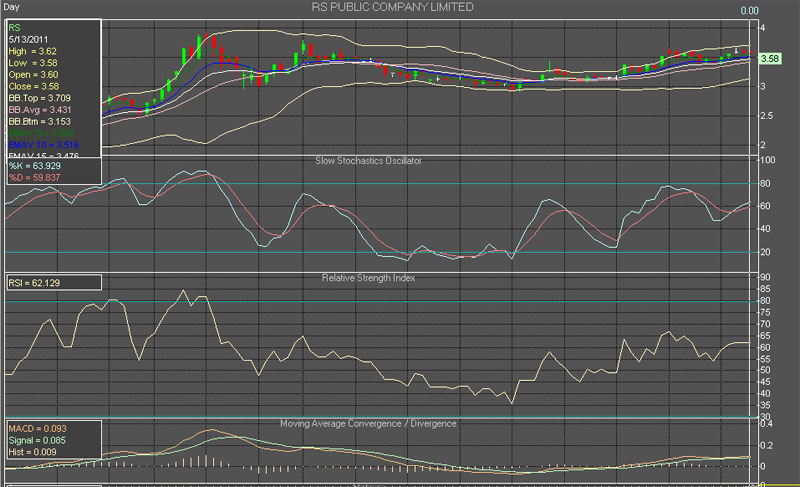The width and height of the screenshot is (800, 487).
Task: Click the Close = 3.58 value
Action: coord(34,86)
